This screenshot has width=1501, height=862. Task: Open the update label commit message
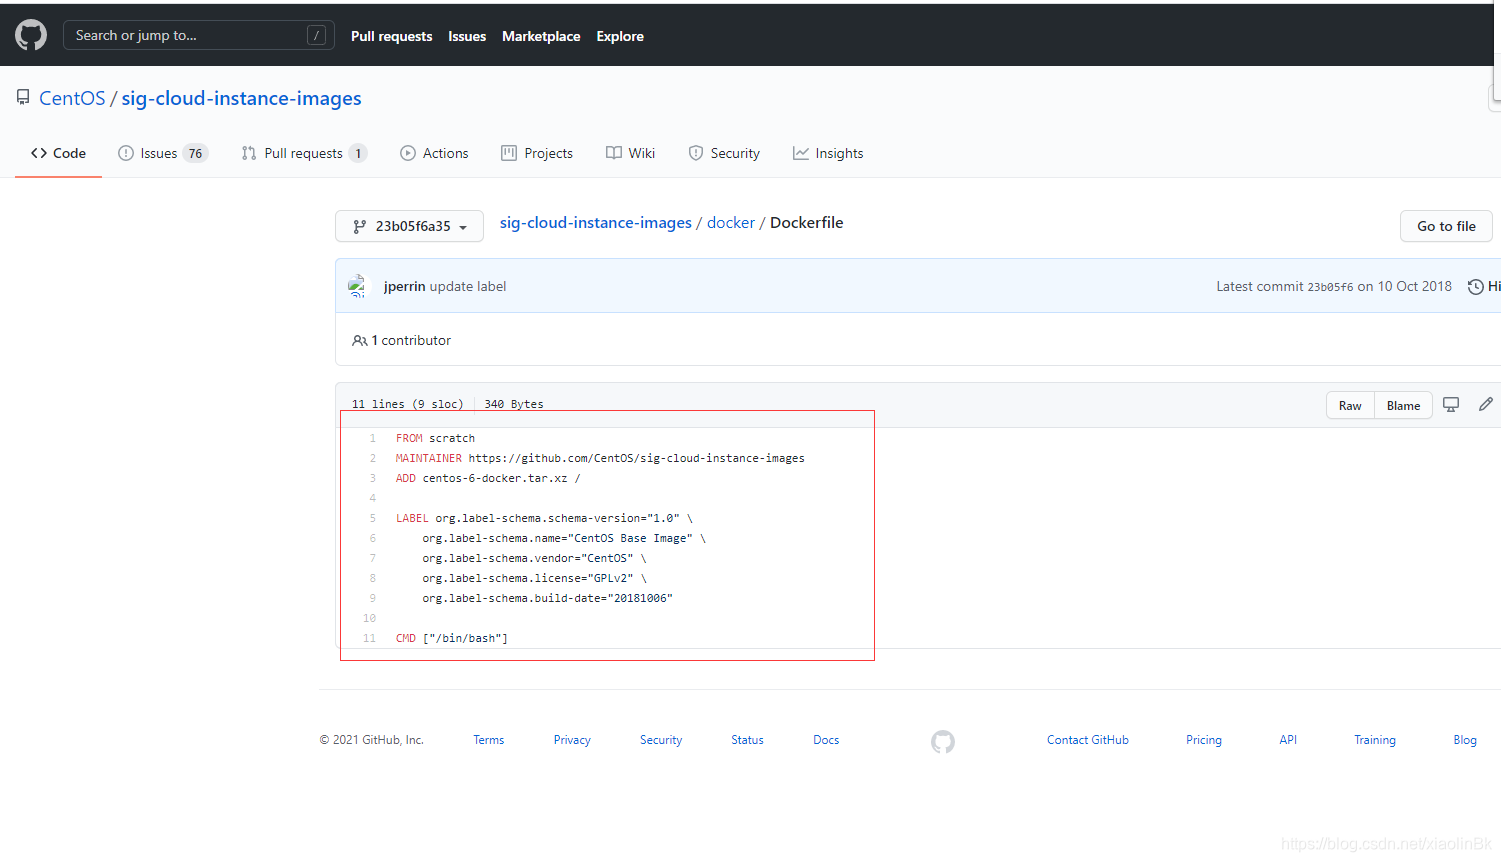point(468,286)
